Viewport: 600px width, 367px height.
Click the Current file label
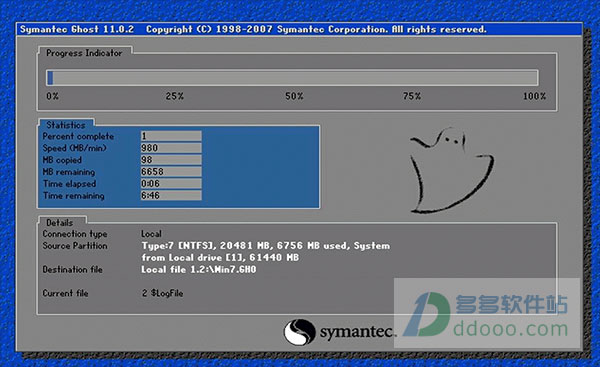tap(65, 293)
